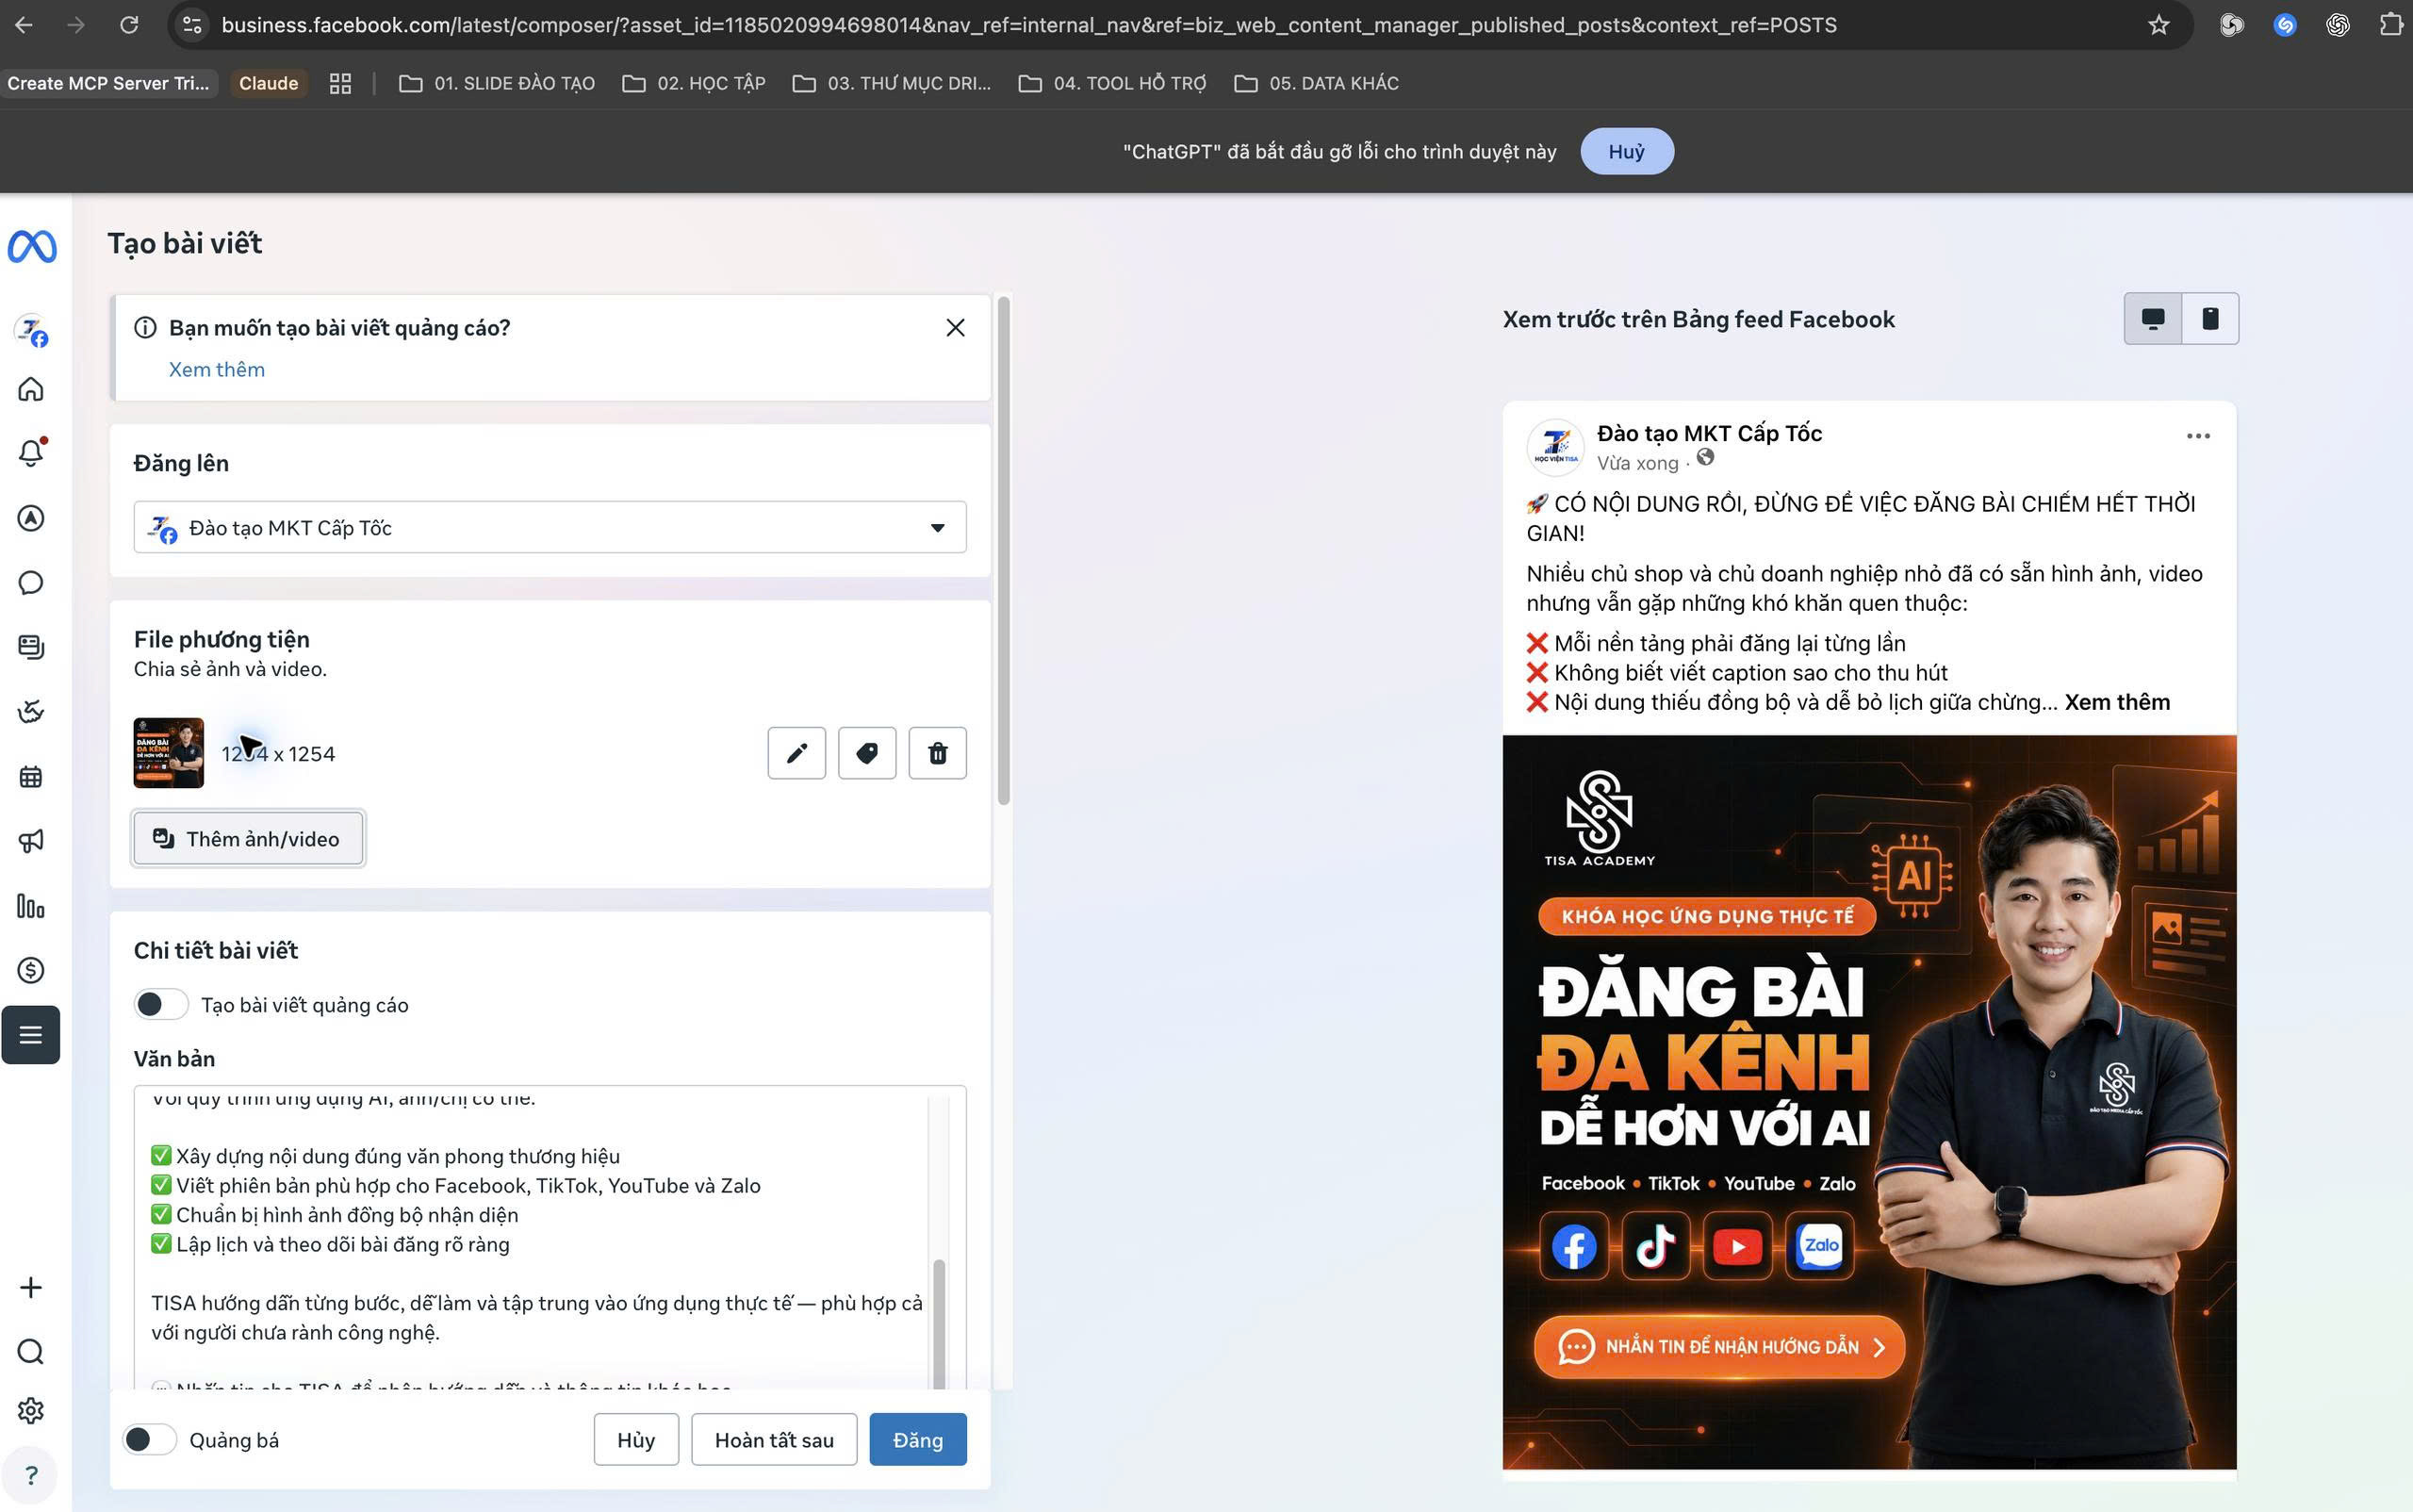Click the Hoàn tất sau button

774,1440
